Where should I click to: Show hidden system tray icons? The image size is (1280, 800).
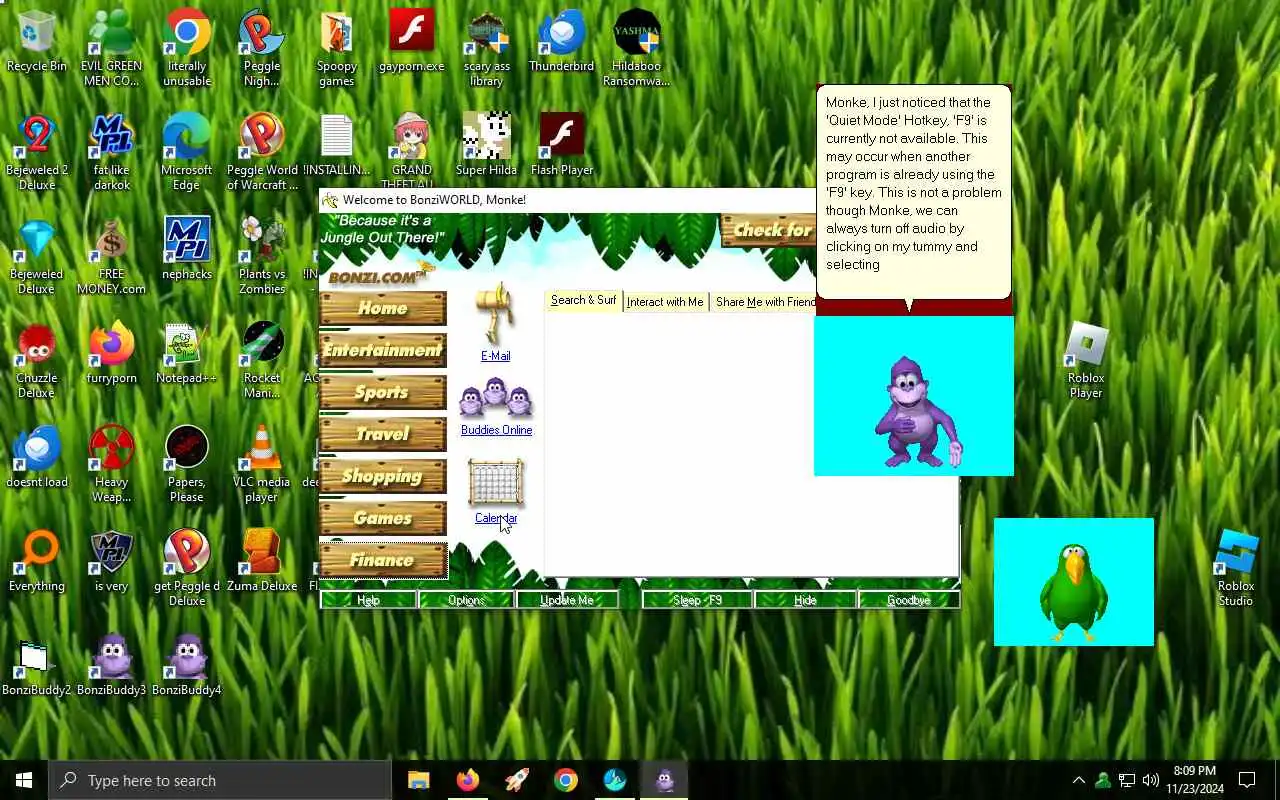click(1078, 780)
